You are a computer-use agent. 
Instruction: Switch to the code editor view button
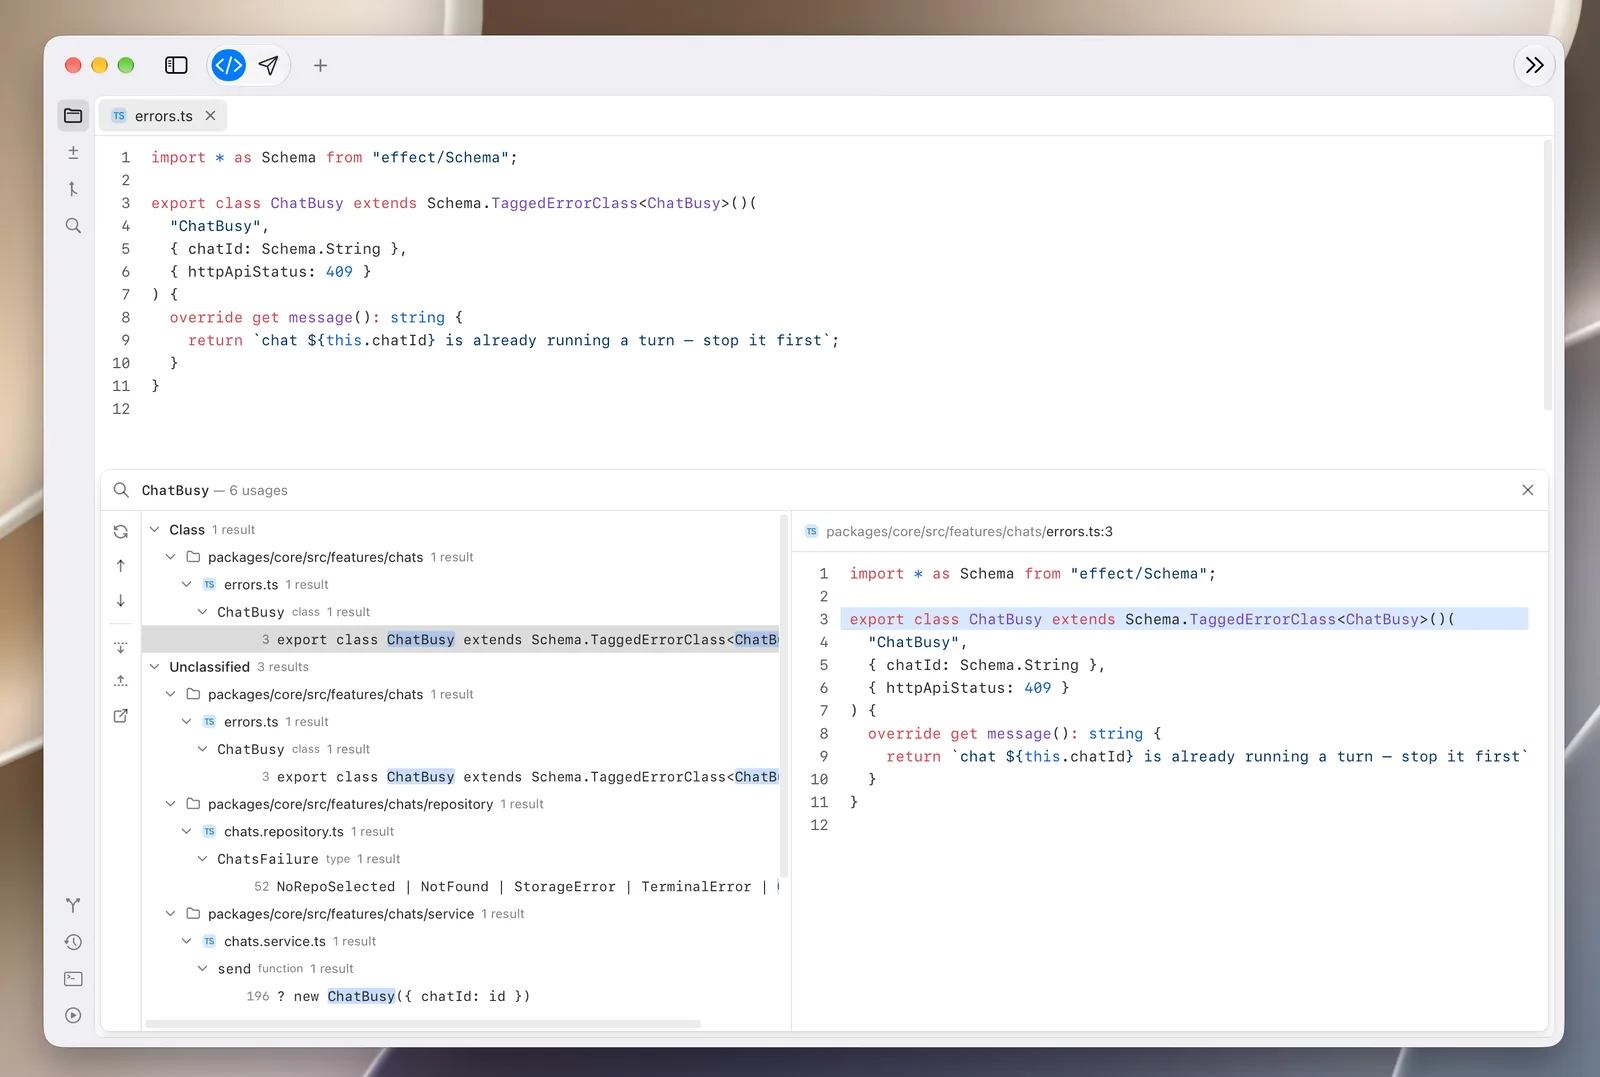229,65
